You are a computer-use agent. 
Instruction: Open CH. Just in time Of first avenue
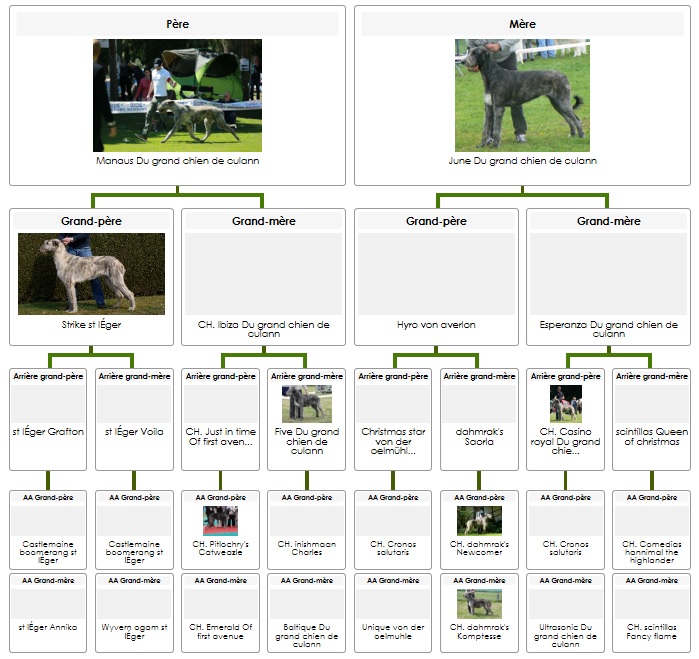pos(221,437)
